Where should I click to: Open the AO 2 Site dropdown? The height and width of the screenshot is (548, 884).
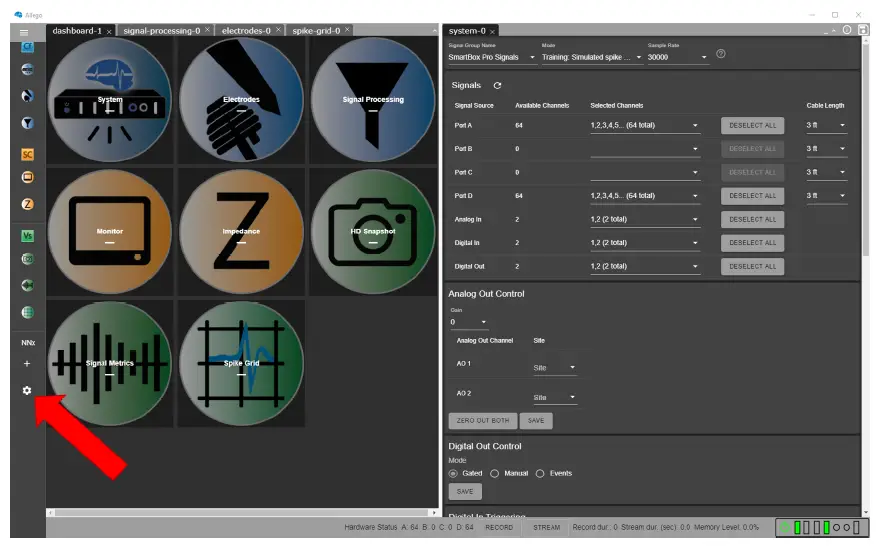(554, 398)
